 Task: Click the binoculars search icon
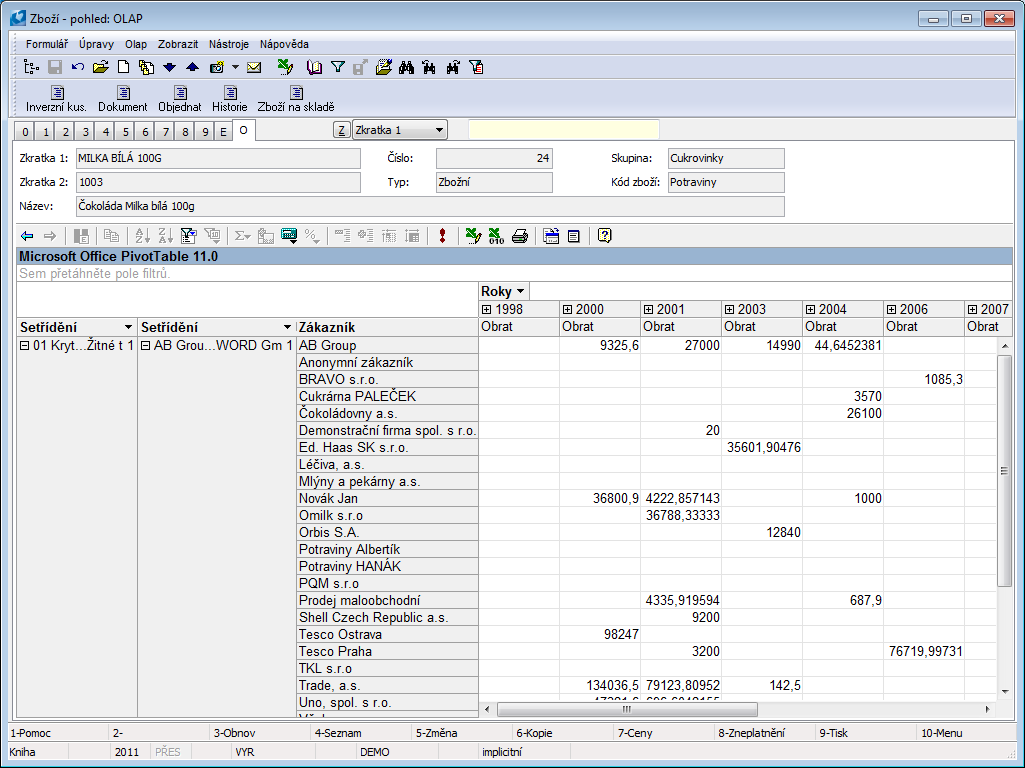(407, 68)
